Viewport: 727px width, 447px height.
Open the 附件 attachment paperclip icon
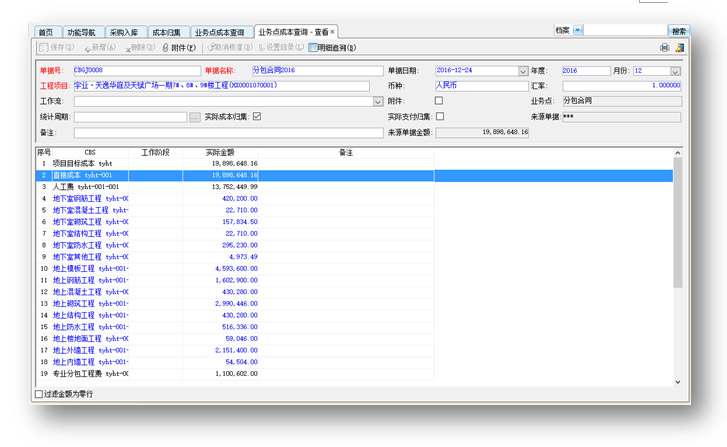(166, 47)
